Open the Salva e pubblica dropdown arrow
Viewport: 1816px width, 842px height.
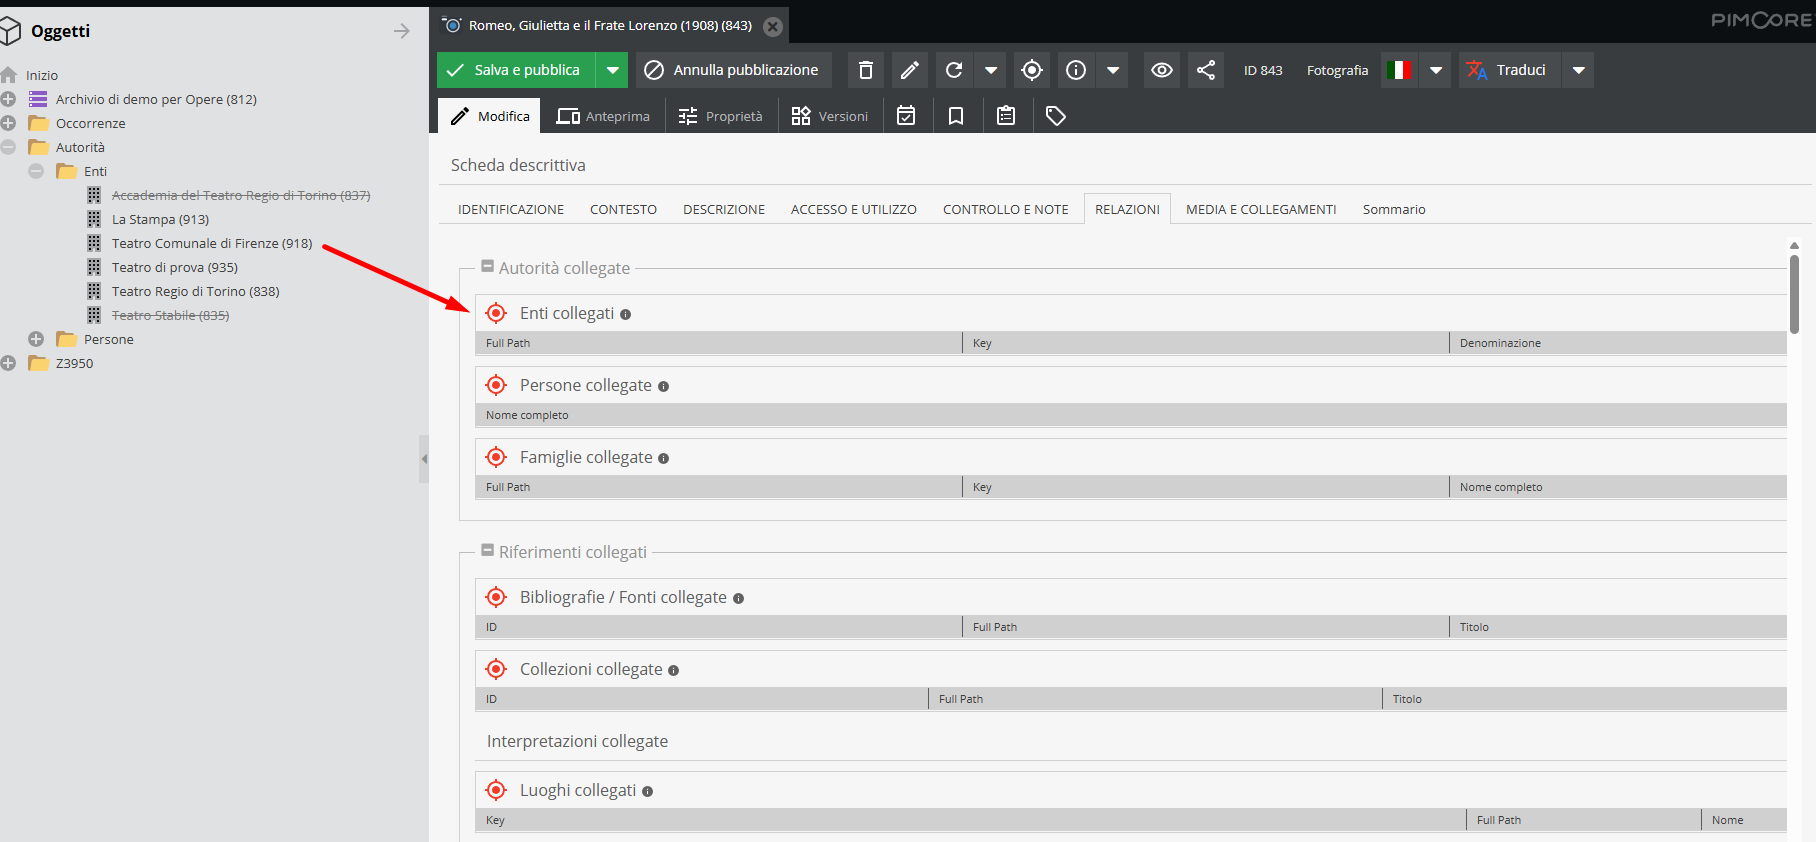pos(612,70)
